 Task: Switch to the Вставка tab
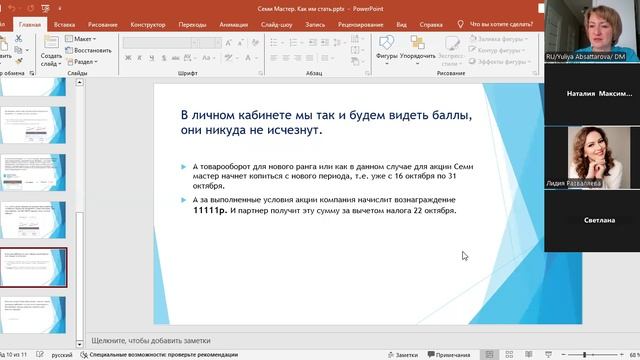coord(64,24)
